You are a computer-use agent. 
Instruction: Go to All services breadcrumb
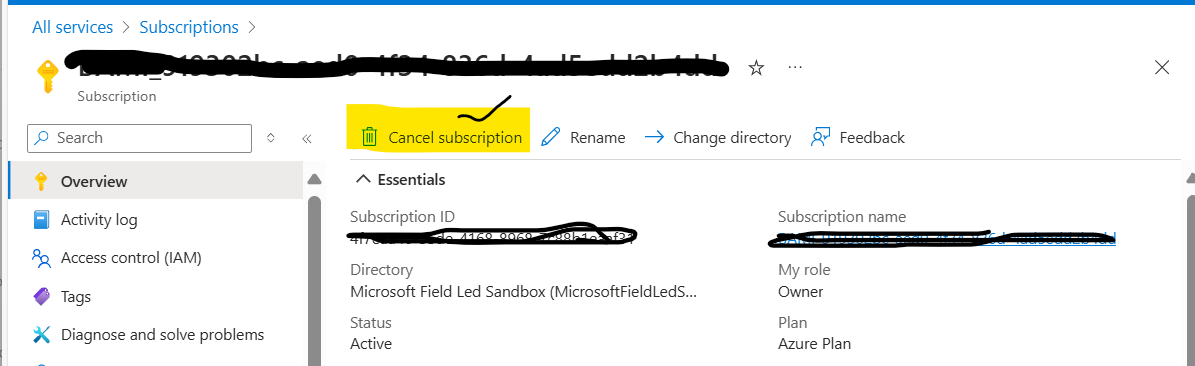[x=72, y=27]
